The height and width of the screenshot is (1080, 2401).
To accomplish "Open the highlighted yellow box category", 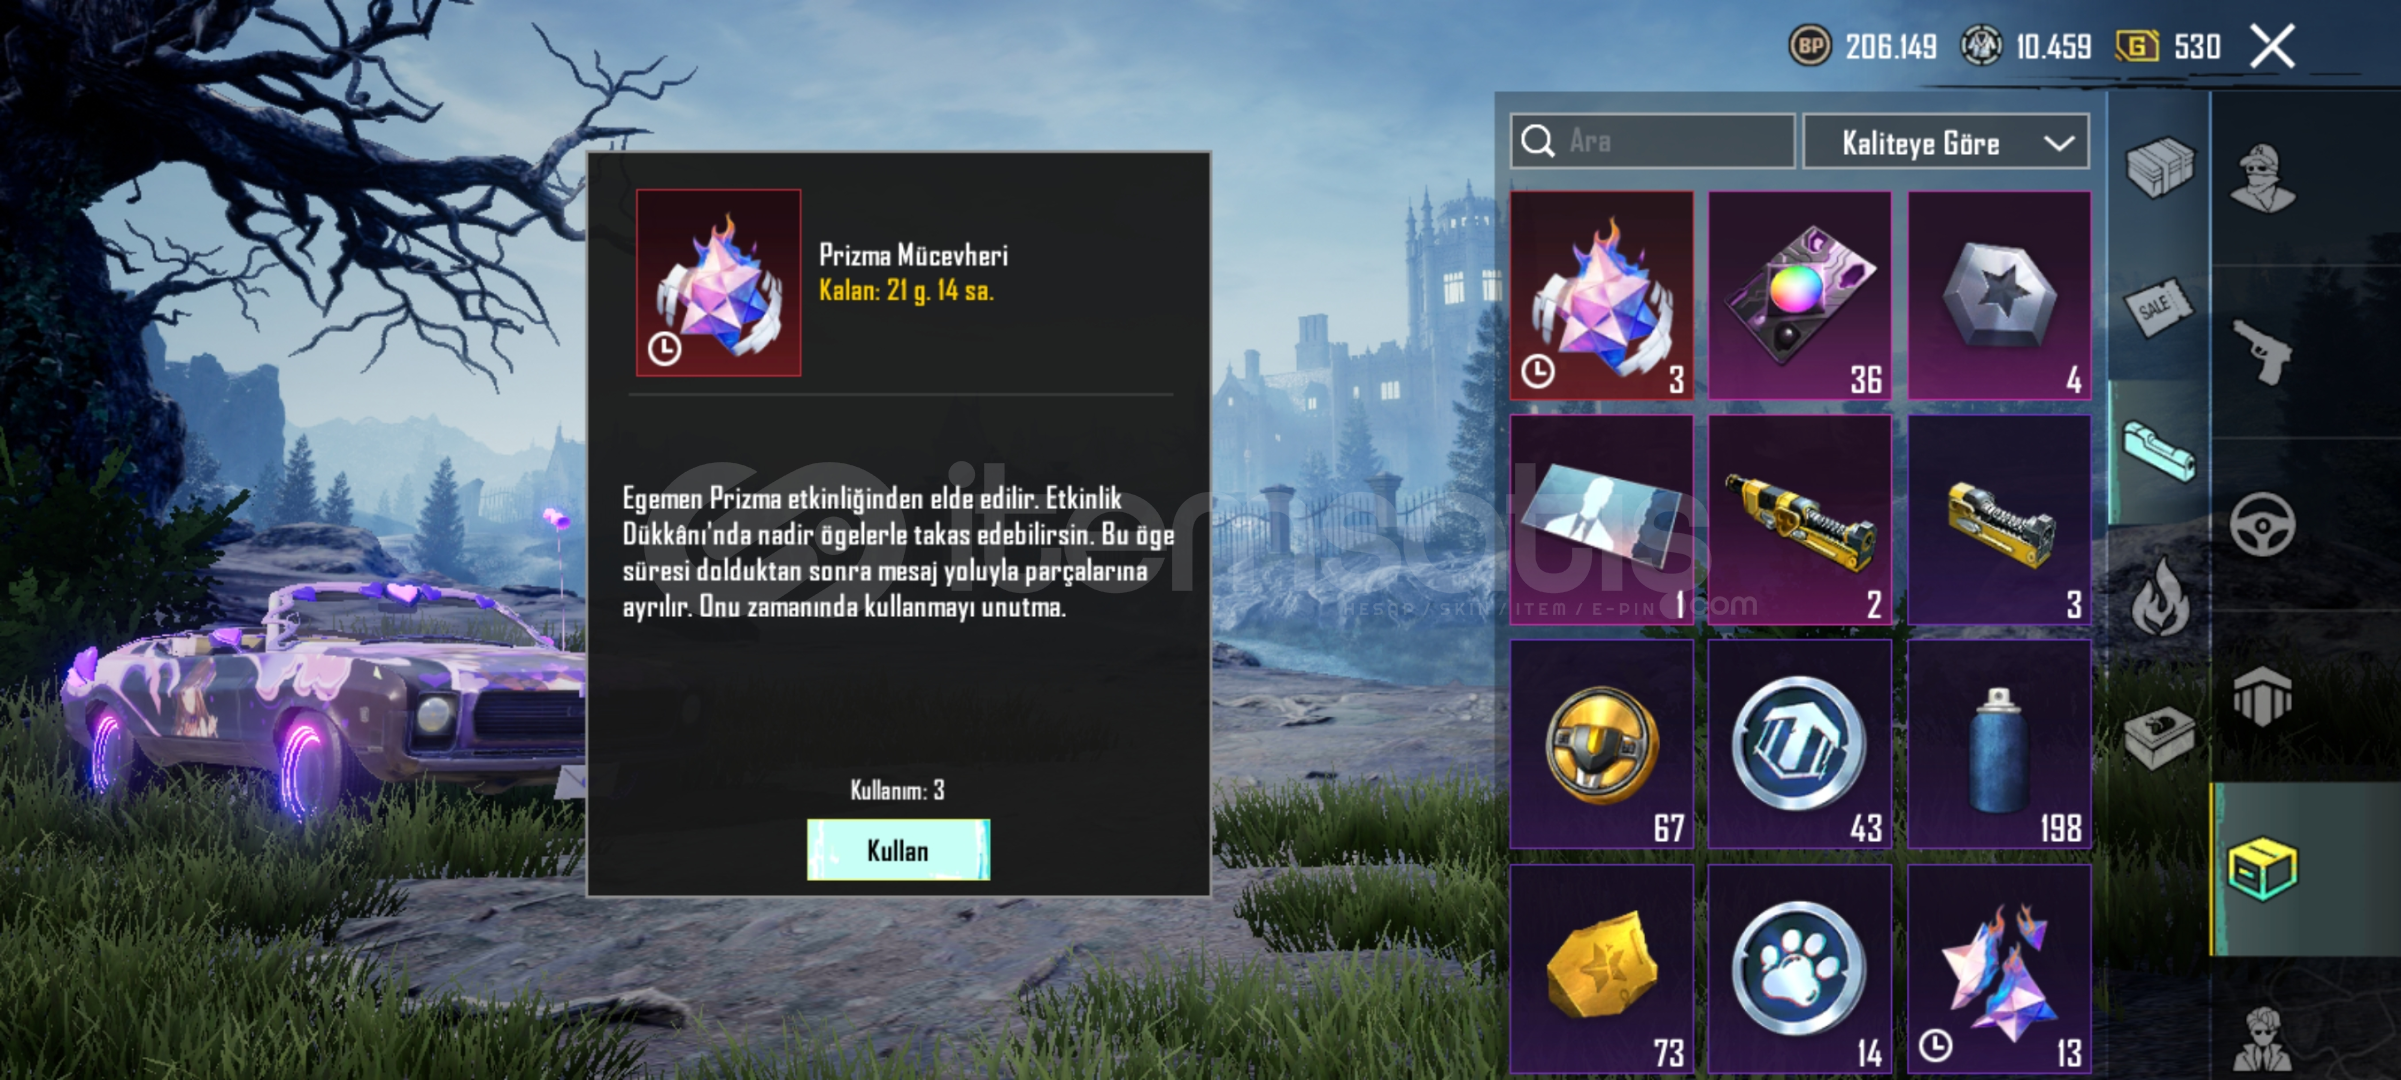I will coord(2262,868).
